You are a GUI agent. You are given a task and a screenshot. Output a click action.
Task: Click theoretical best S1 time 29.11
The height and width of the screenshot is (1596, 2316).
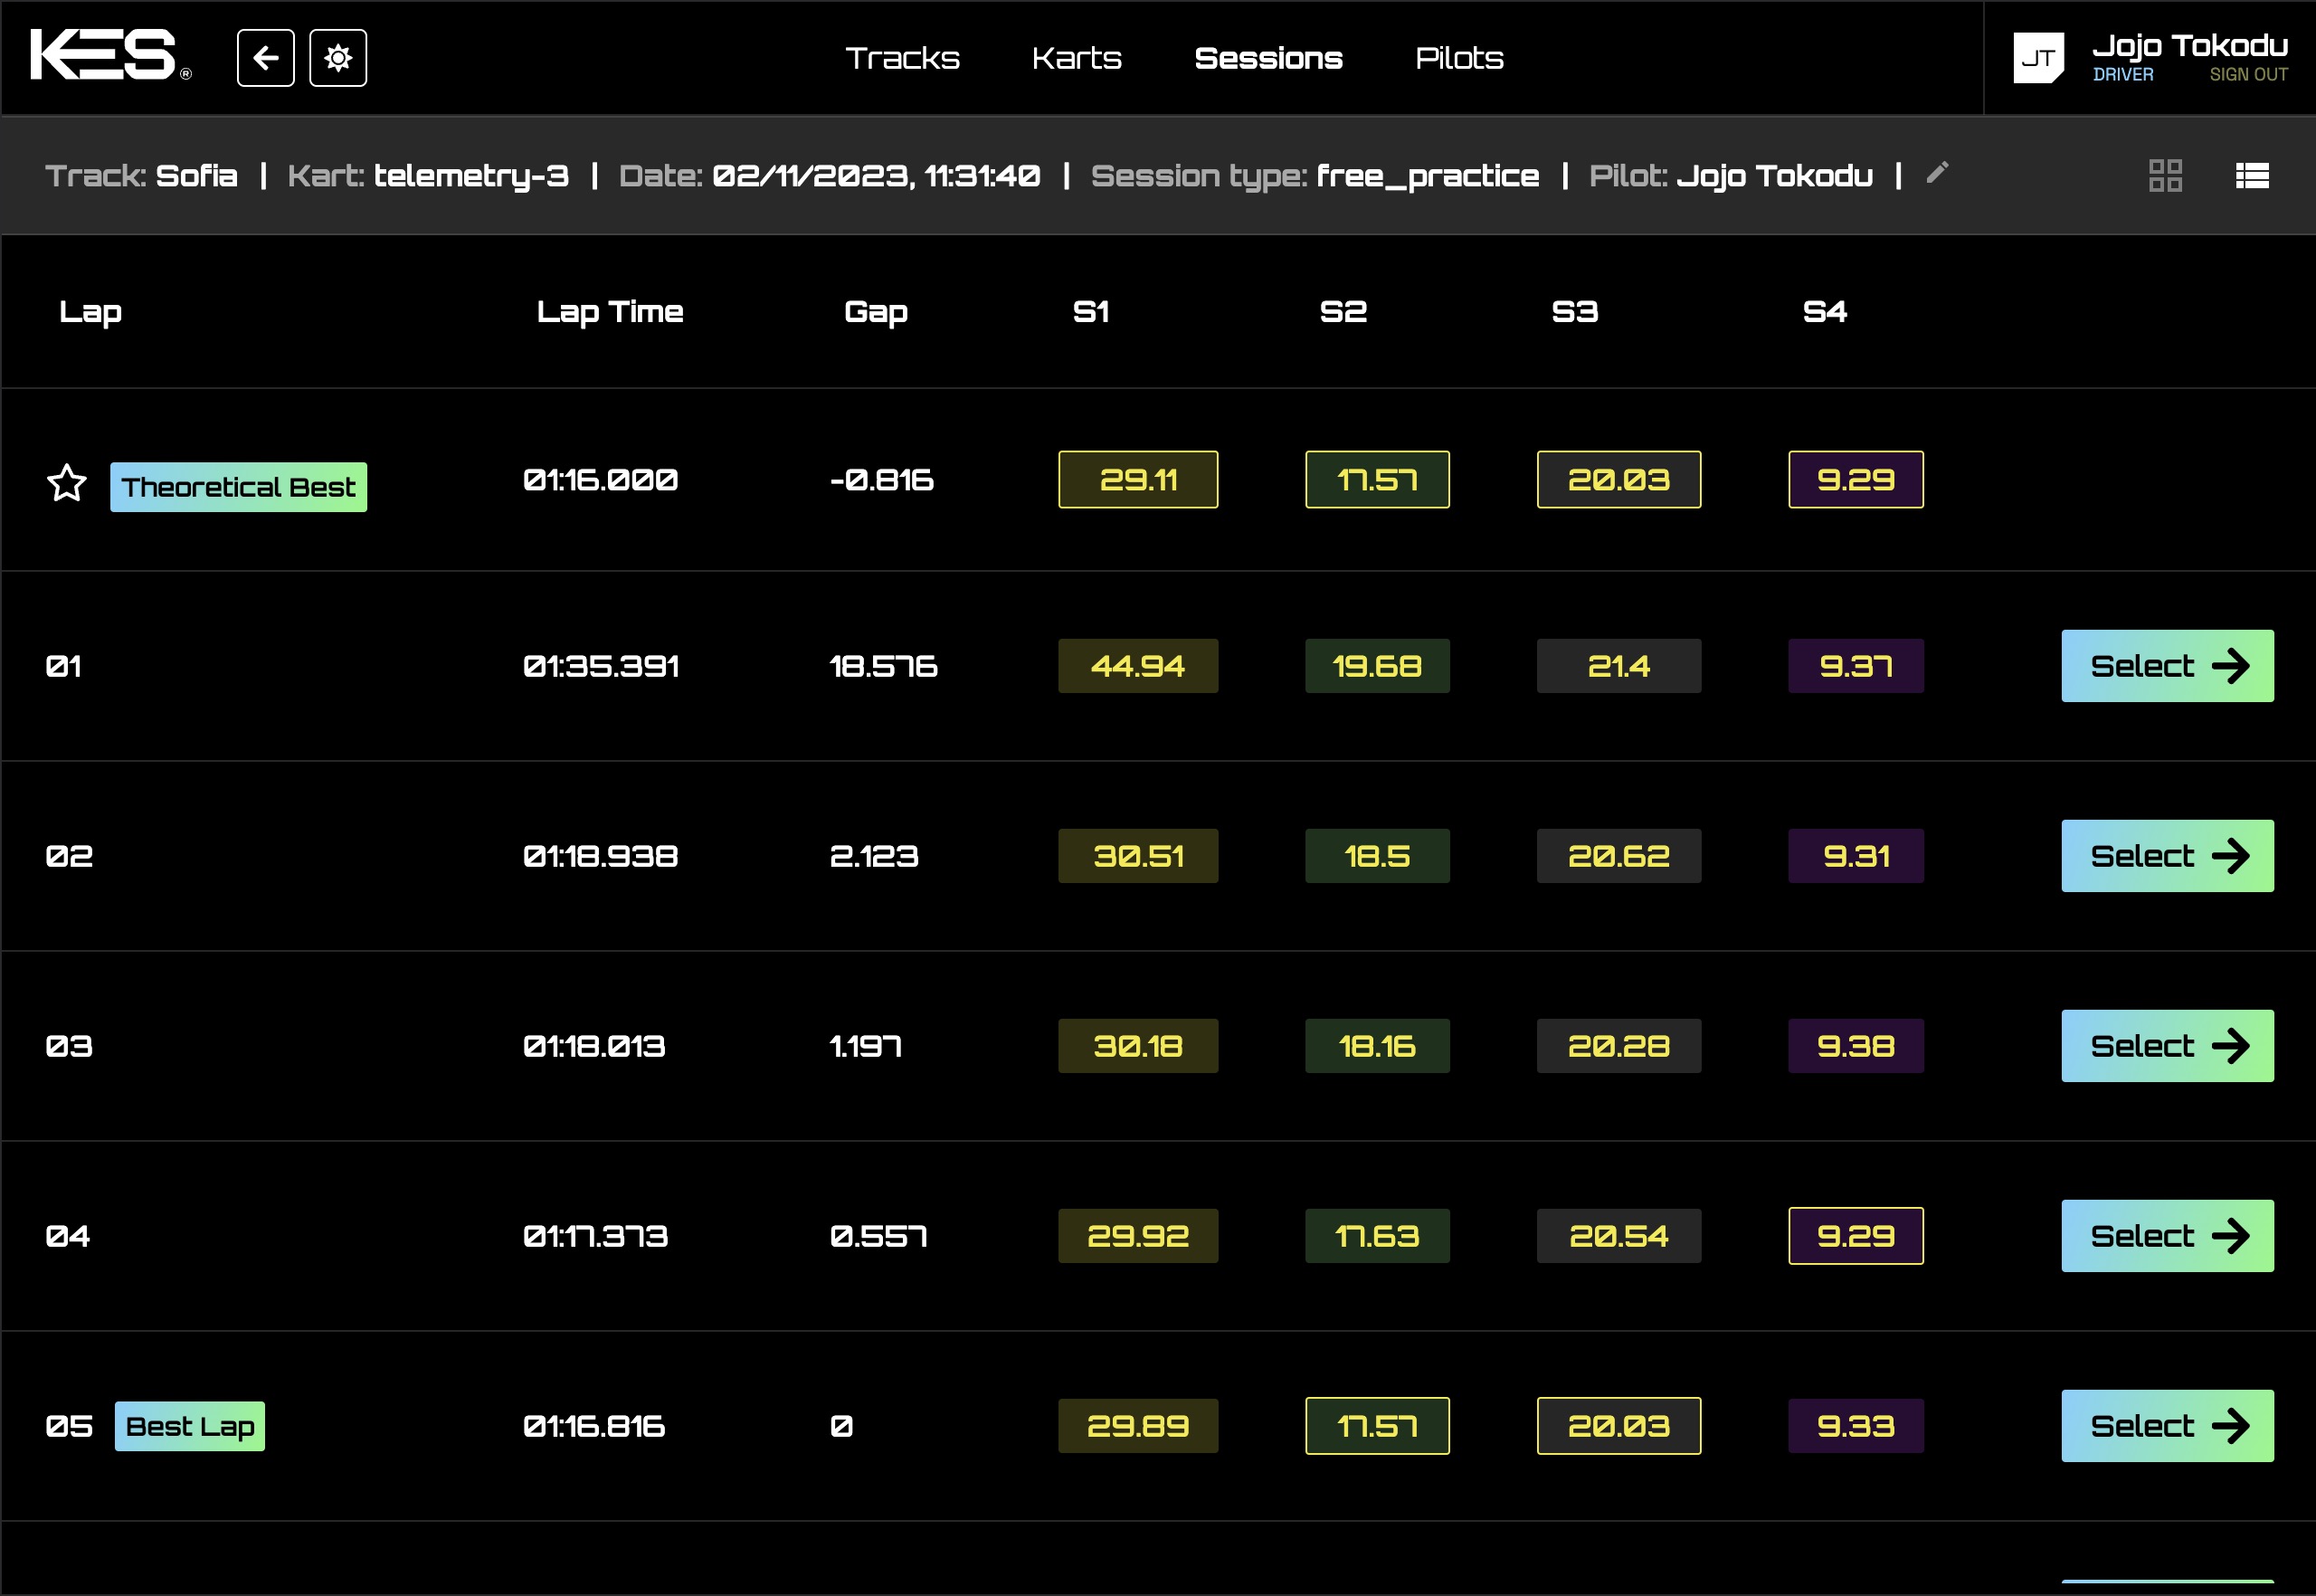click(1138, 480)
